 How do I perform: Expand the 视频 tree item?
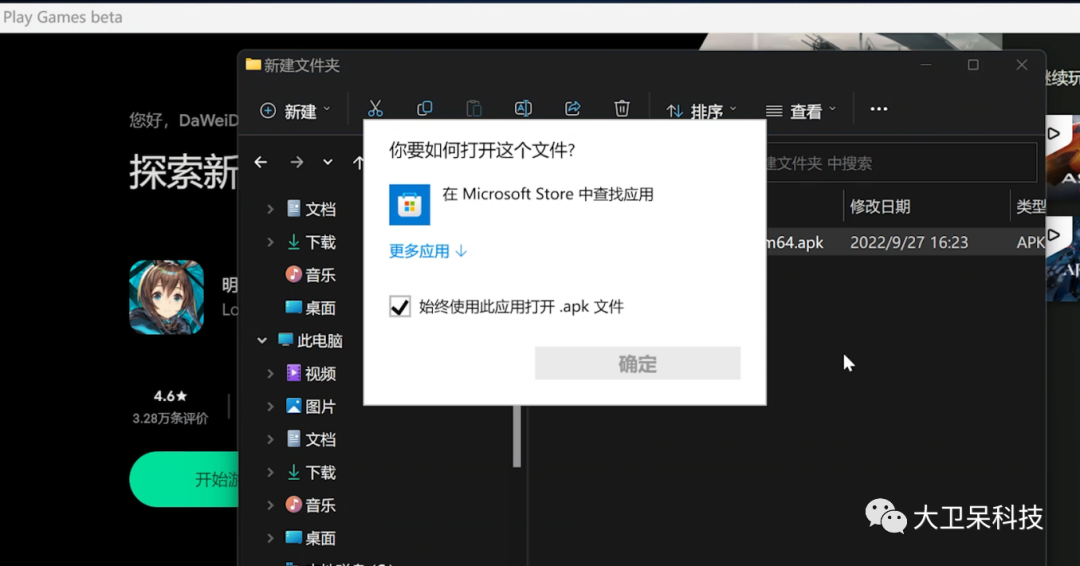tap(270, 374)
